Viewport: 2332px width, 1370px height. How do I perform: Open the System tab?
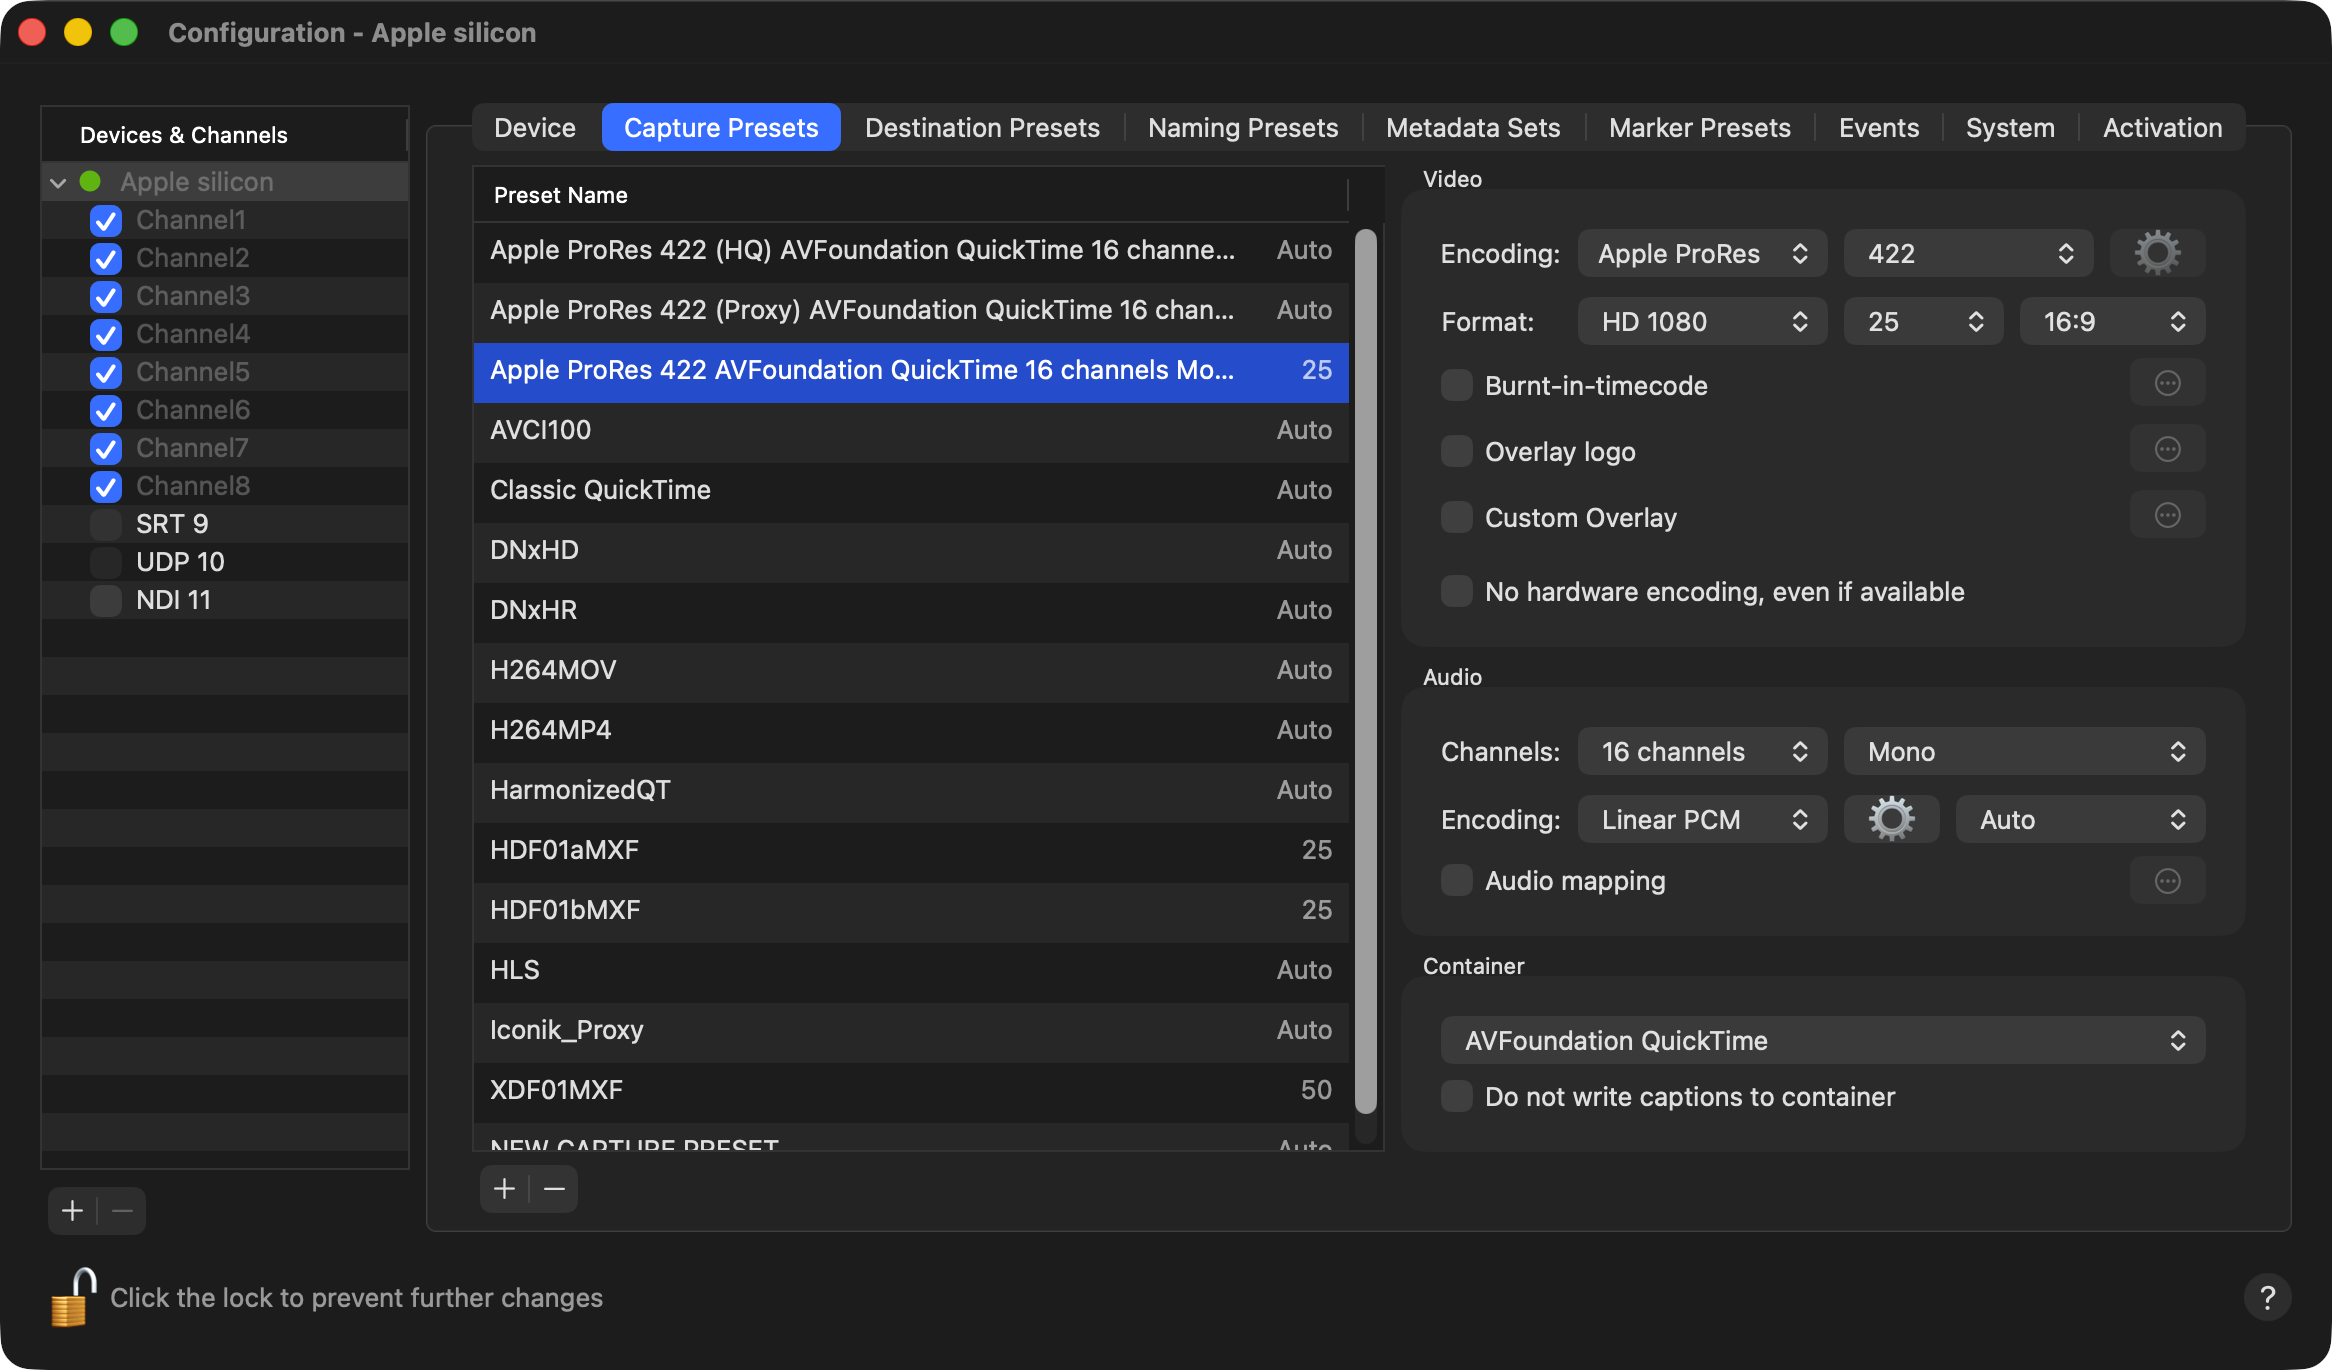(2010, 127)
